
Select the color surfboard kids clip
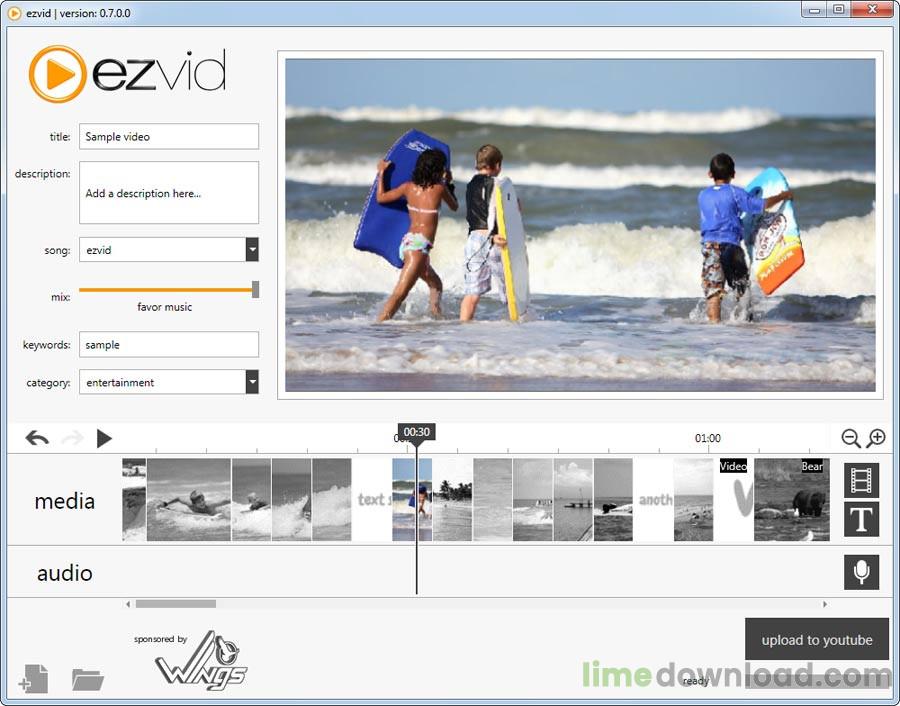(x=412, y=499)
